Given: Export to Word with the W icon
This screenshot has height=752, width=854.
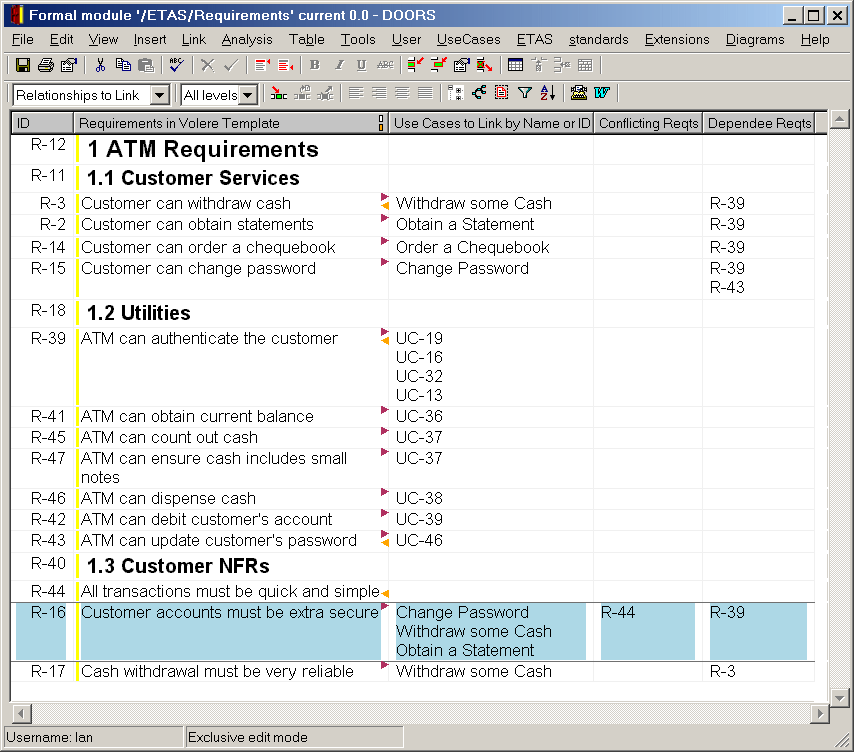Looking at the screenshot, I should (x=602, y=93).
